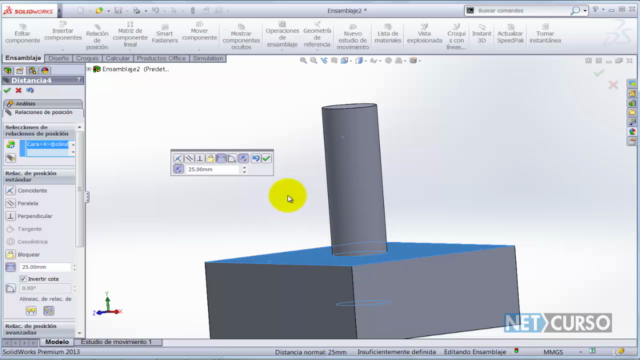Toggle Instant 3D tool
The image size is (640, 360).
(x=482, y=34)
